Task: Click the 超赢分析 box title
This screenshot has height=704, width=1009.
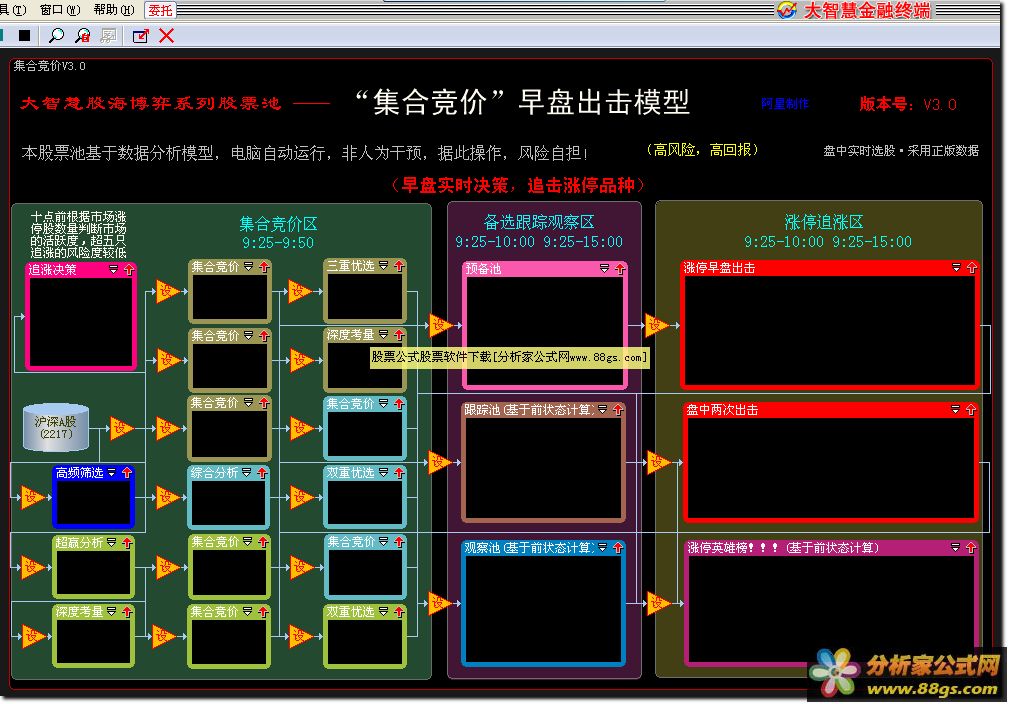Action: click(79, 543)
